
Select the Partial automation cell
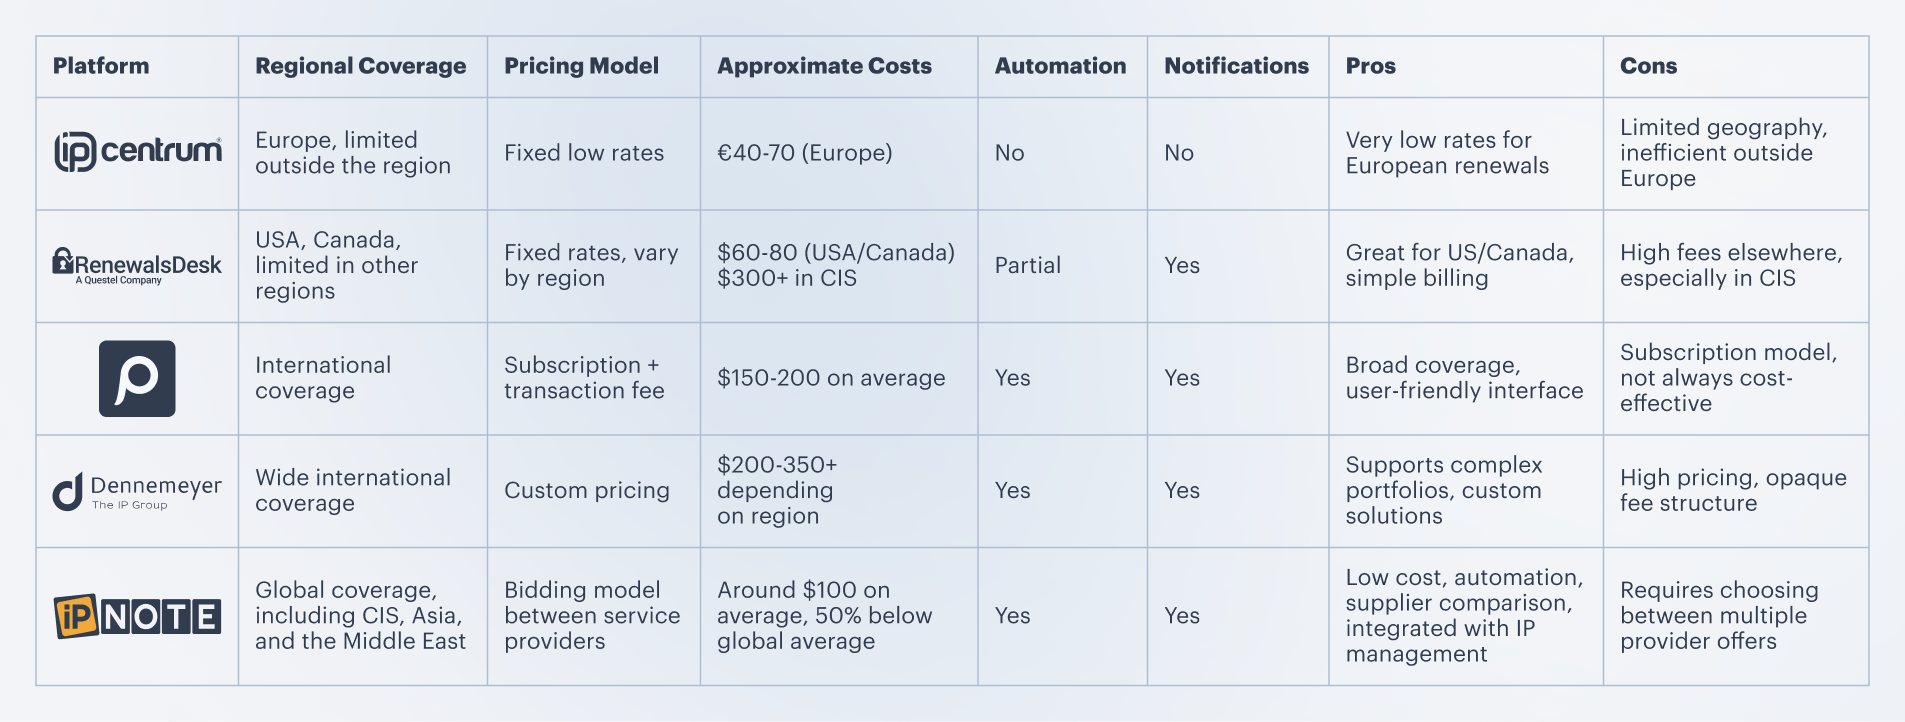click(x=1027, y=265)
